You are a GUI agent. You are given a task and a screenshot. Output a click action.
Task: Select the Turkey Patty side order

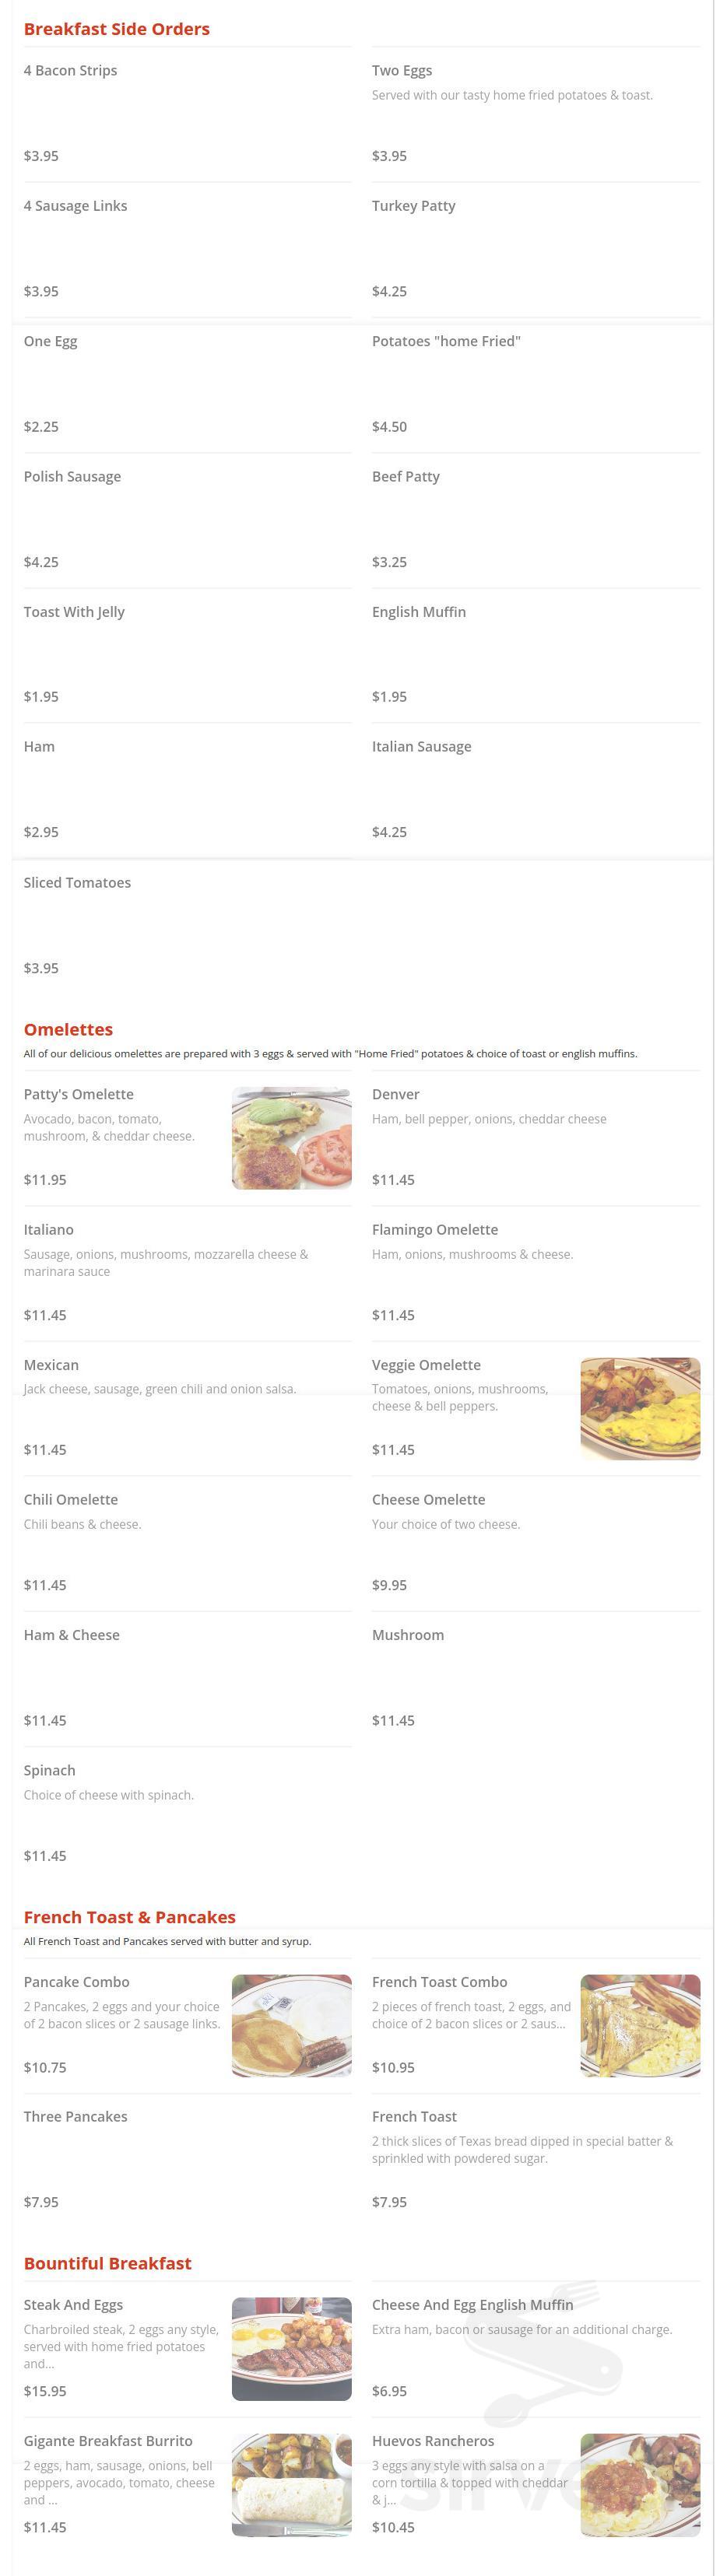tap(413, 206)
